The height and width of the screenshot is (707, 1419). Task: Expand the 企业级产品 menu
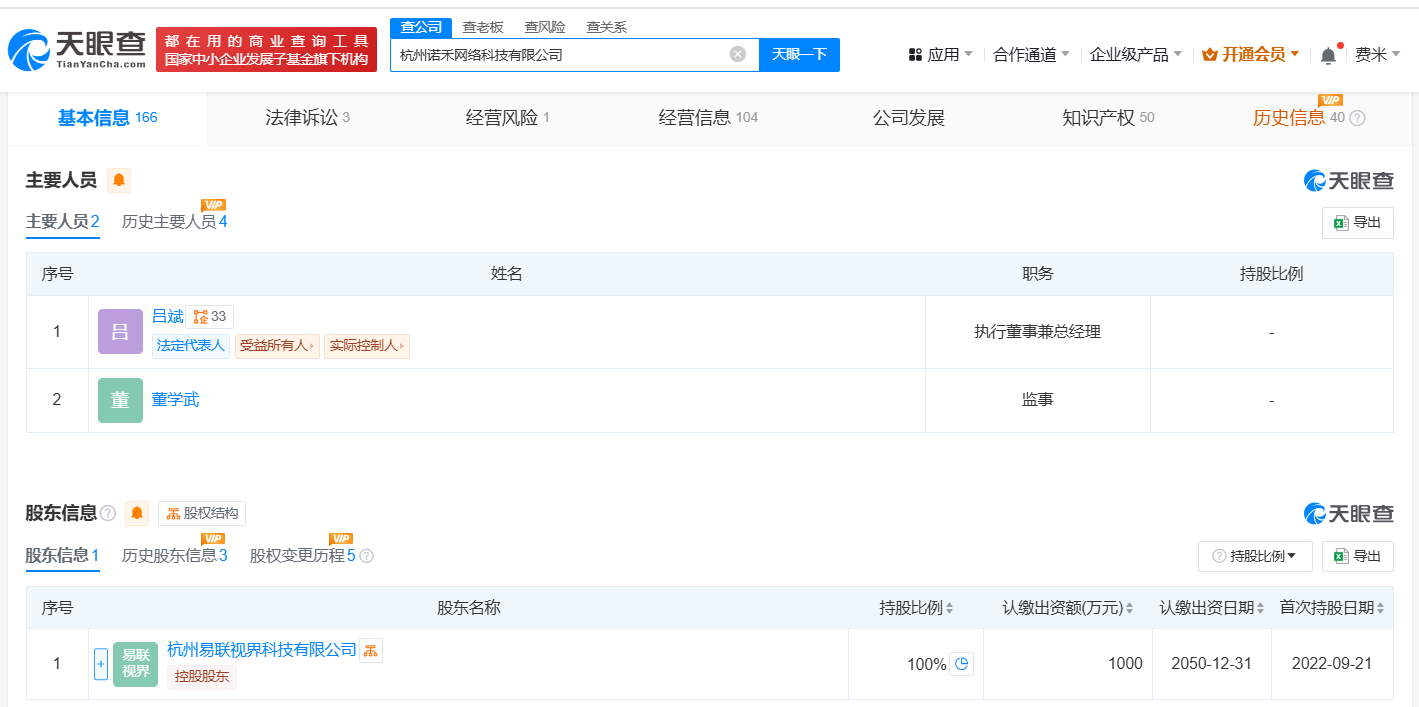(1135, 55)
